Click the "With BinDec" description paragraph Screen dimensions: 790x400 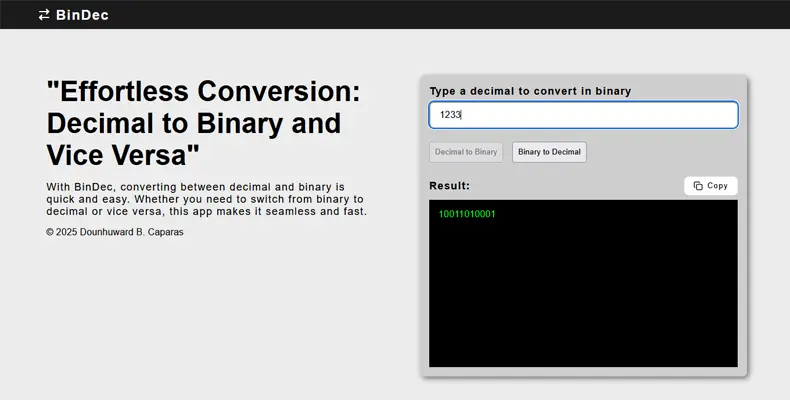206,199
